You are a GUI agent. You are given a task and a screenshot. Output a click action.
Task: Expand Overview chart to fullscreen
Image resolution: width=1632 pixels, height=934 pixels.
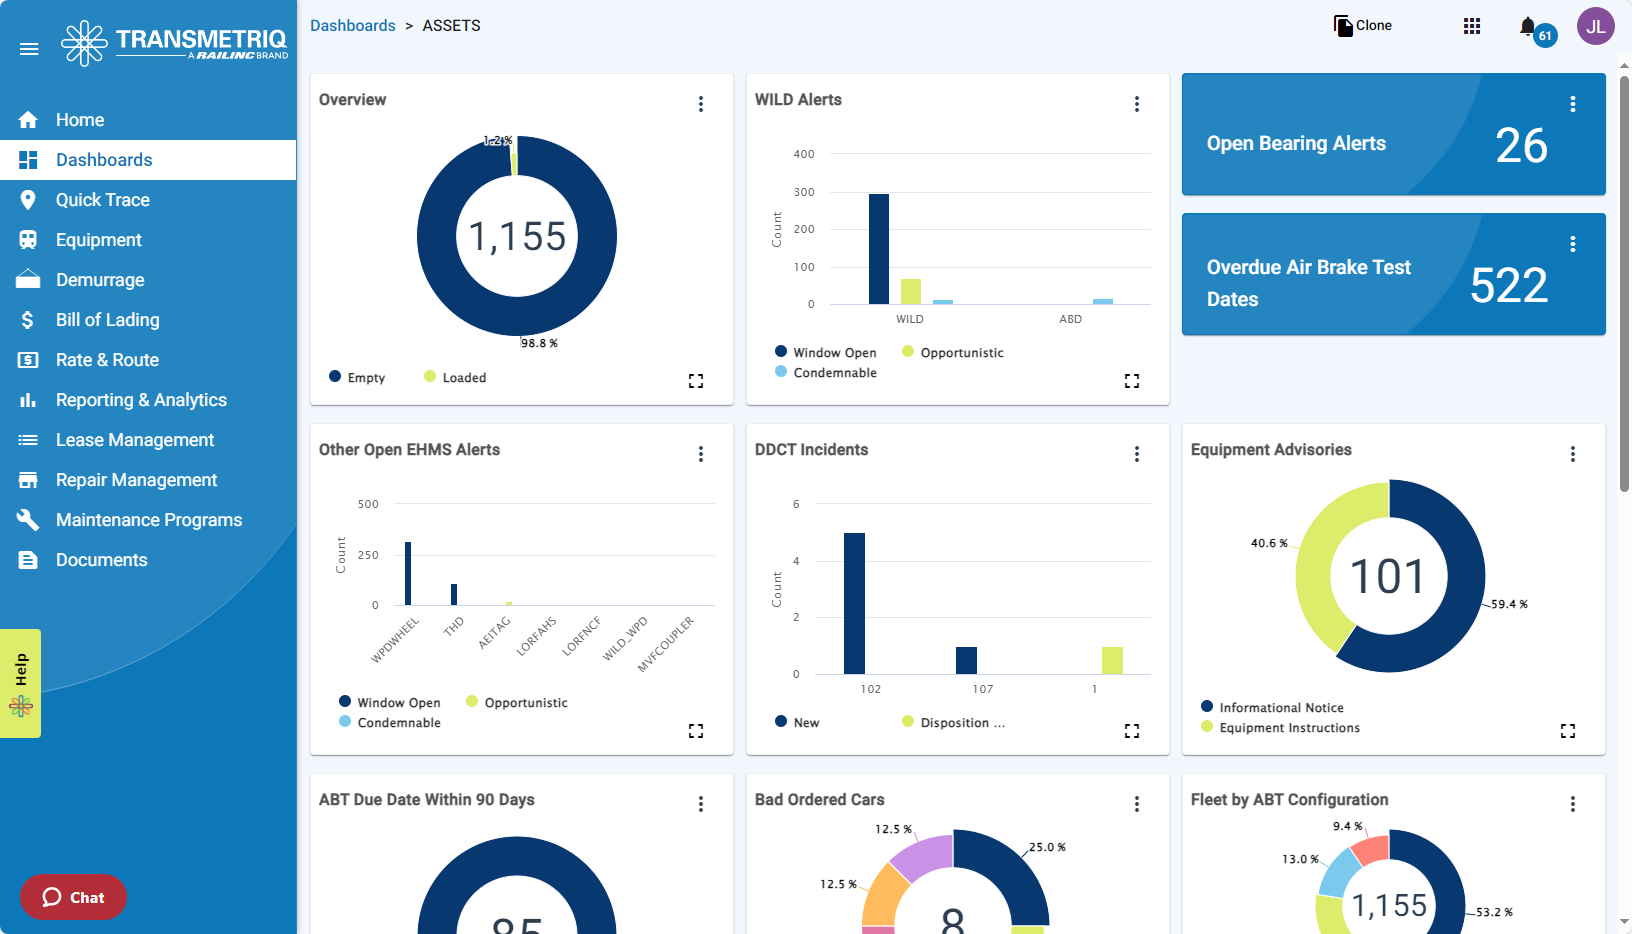pyautogui.click(x=696, y=381)
